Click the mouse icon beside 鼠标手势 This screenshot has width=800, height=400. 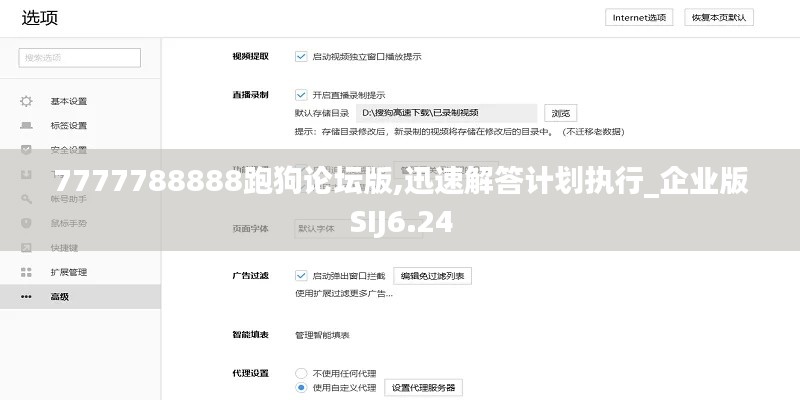click(26, 223)
